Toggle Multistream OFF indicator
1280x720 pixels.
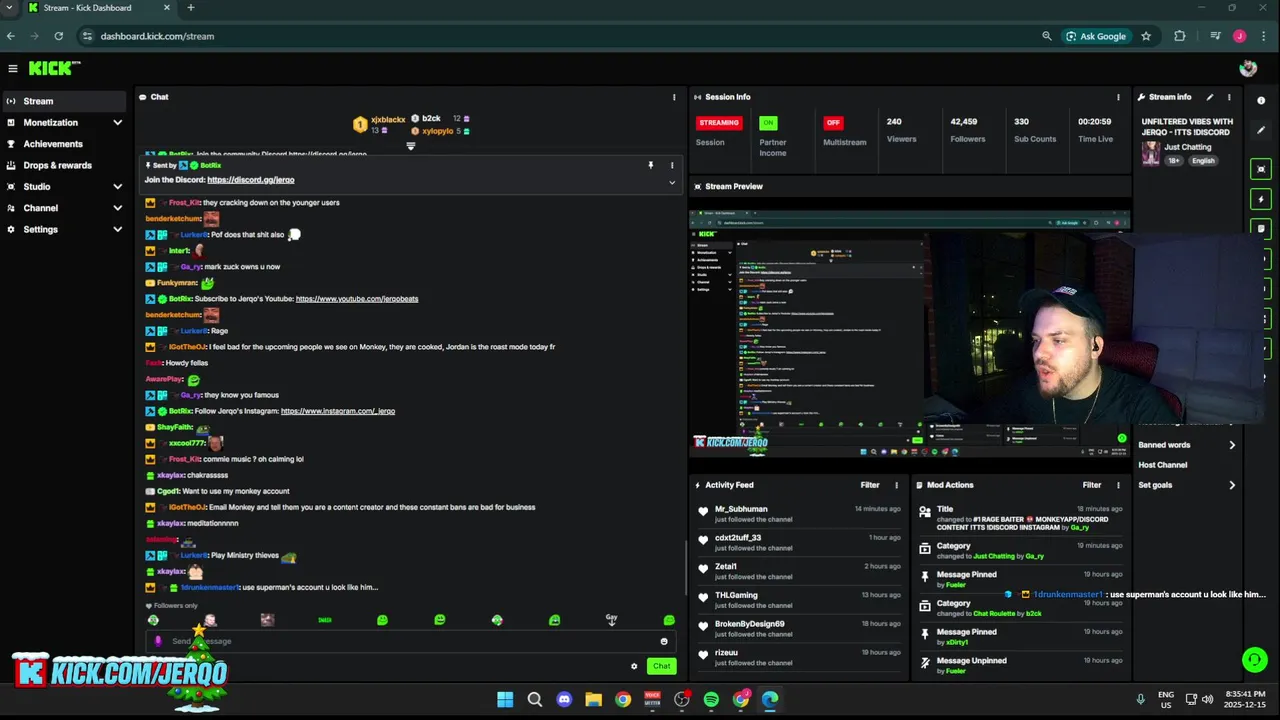click(x=833, y=123)
